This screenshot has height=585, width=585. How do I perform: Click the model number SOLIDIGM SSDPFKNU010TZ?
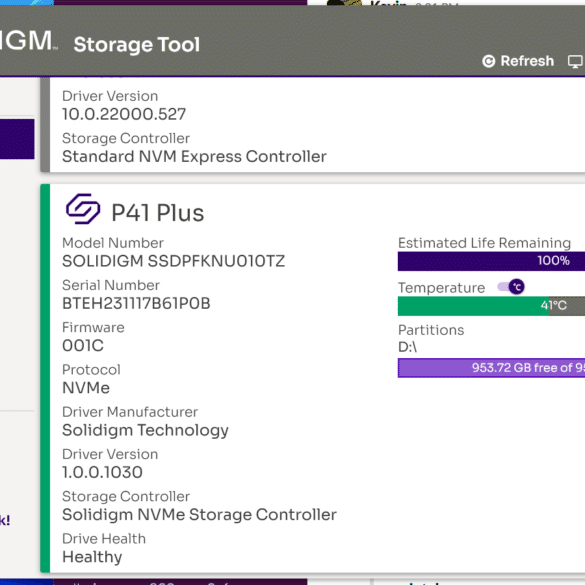coord(173,261)
